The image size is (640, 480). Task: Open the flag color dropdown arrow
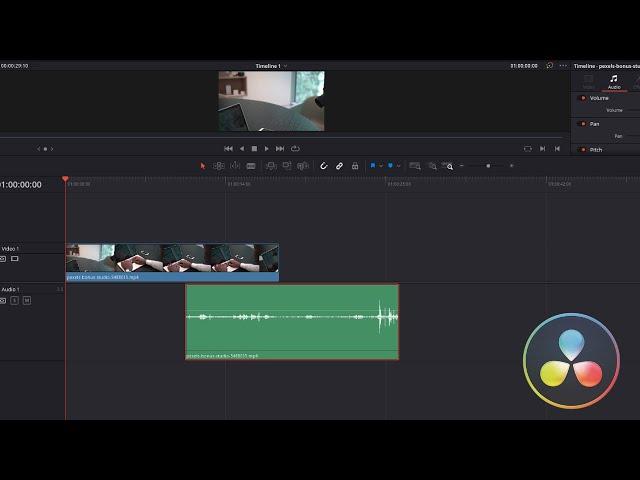pos(381,166)
